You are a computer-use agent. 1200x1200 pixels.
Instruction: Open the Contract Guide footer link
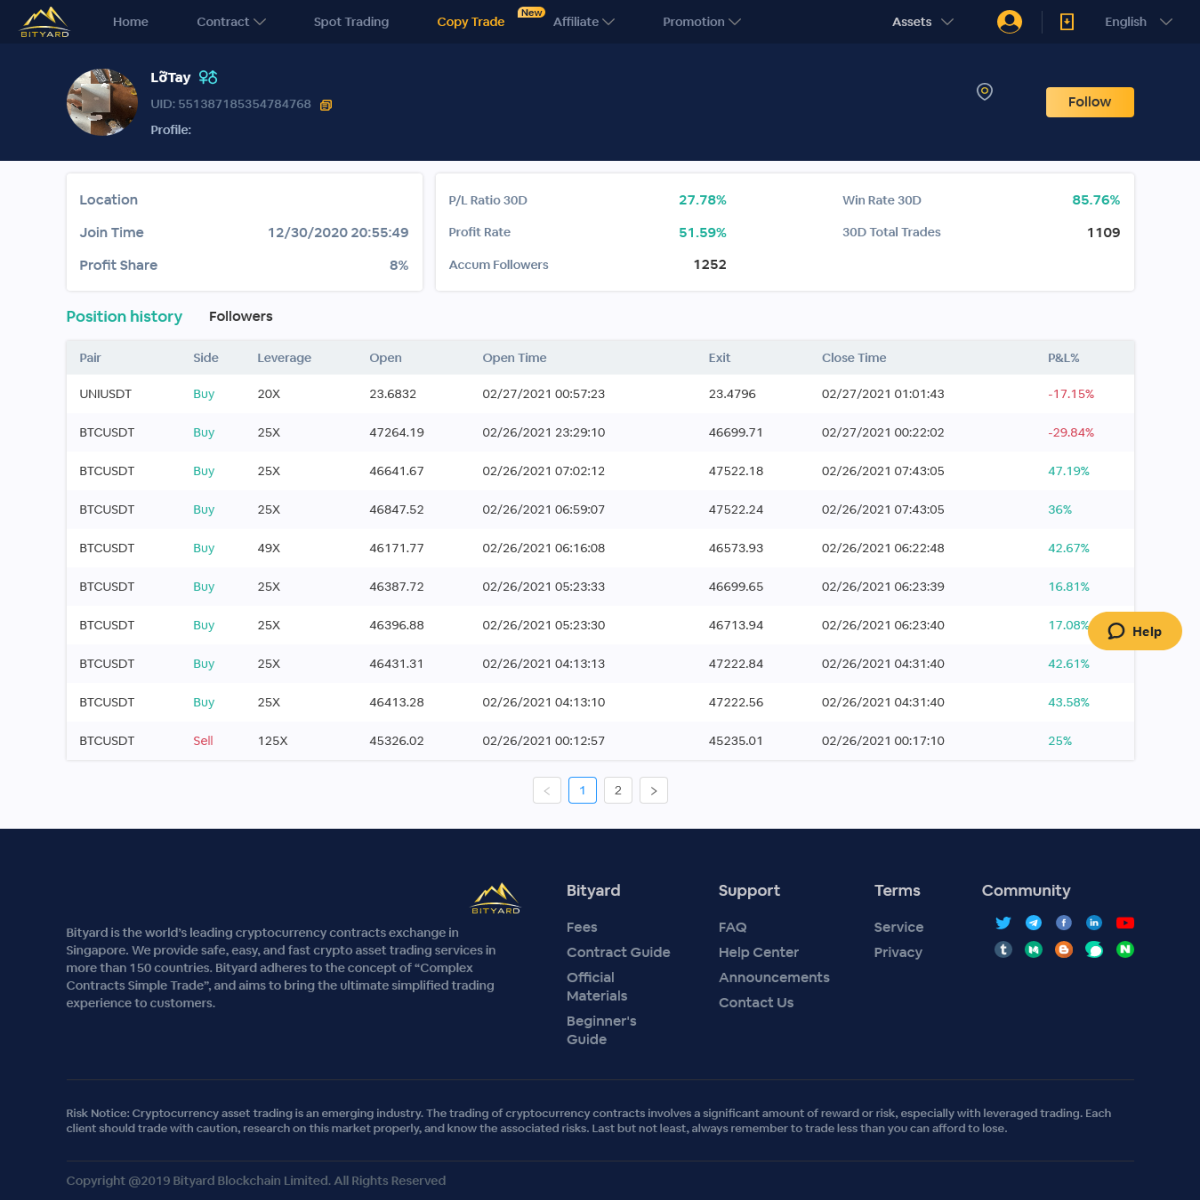point(618,952)
